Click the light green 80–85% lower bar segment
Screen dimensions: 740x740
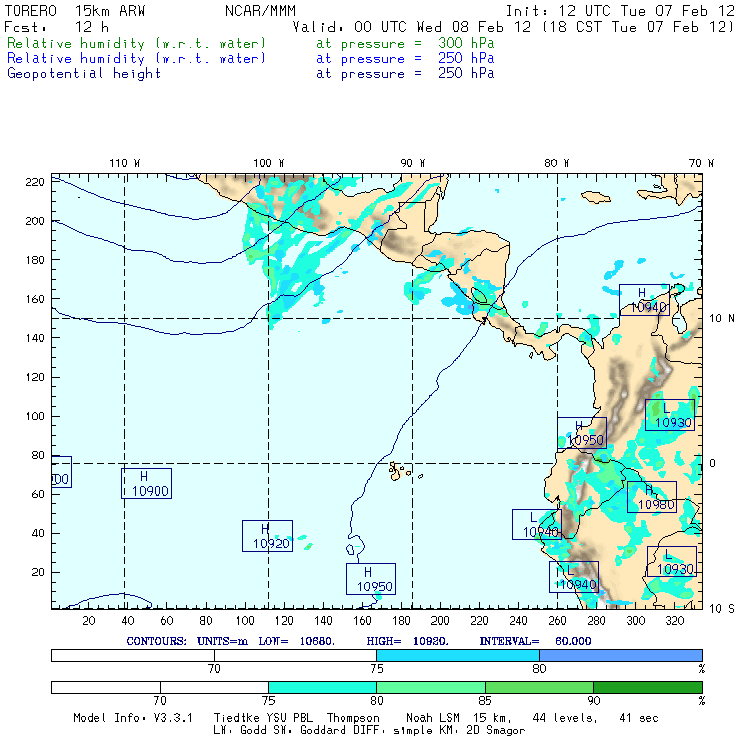pyautogui.click(x=431, y=687)
